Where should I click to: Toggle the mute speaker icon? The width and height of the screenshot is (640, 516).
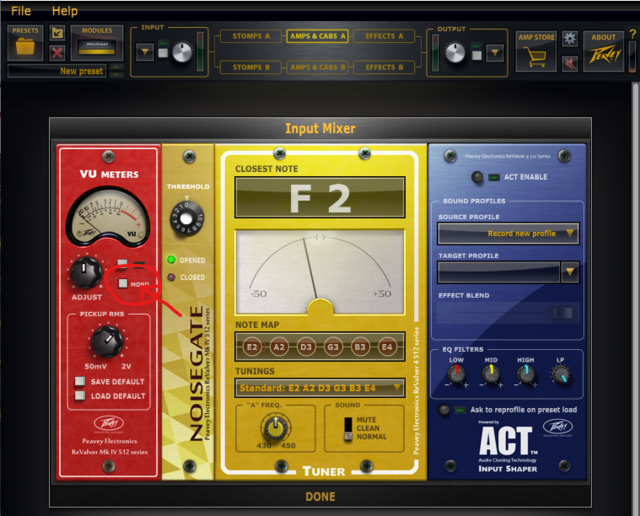(570, 64)
